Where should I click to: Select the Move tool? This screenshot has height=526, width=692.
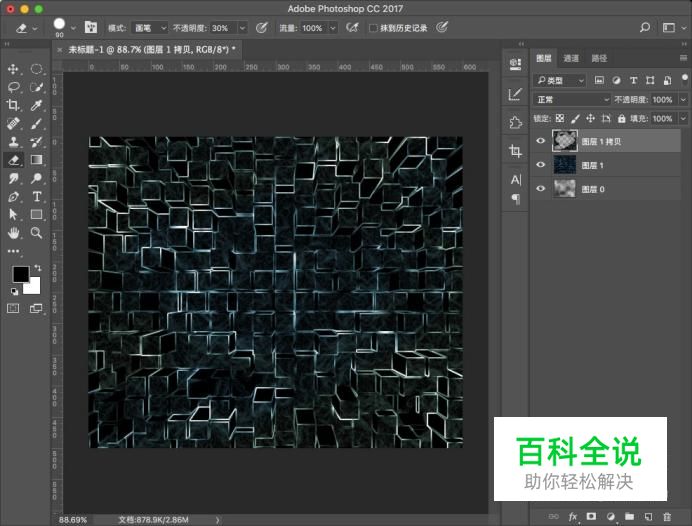tap(13, 69)
